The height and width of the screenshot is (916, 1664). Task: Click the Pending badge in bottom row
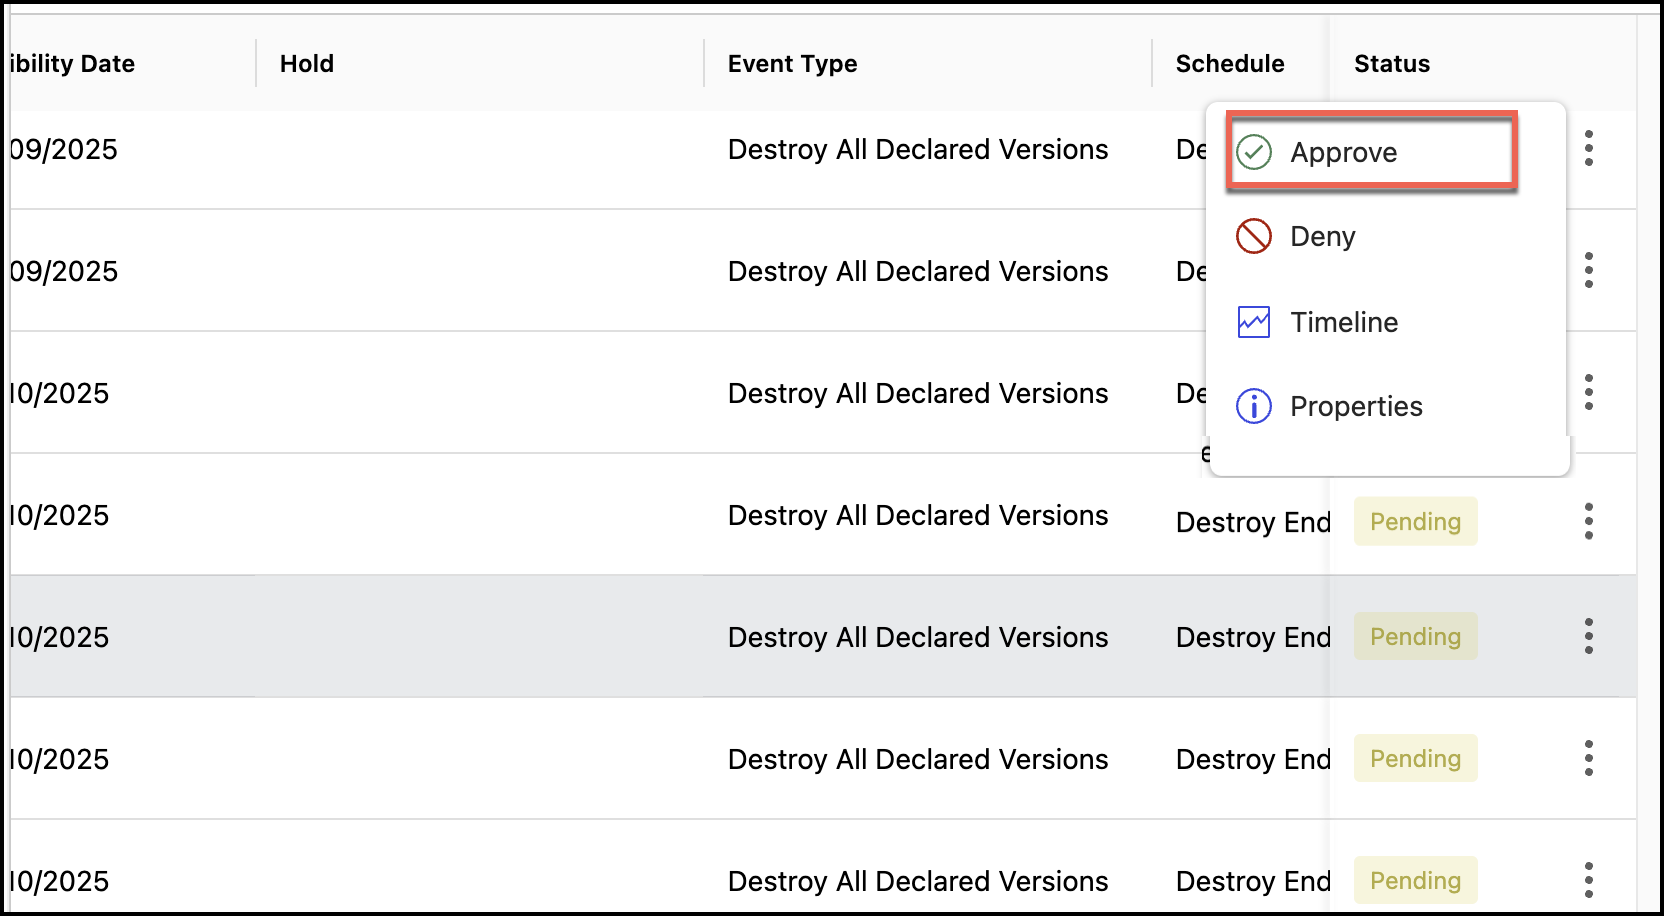tap(1415, 881)
